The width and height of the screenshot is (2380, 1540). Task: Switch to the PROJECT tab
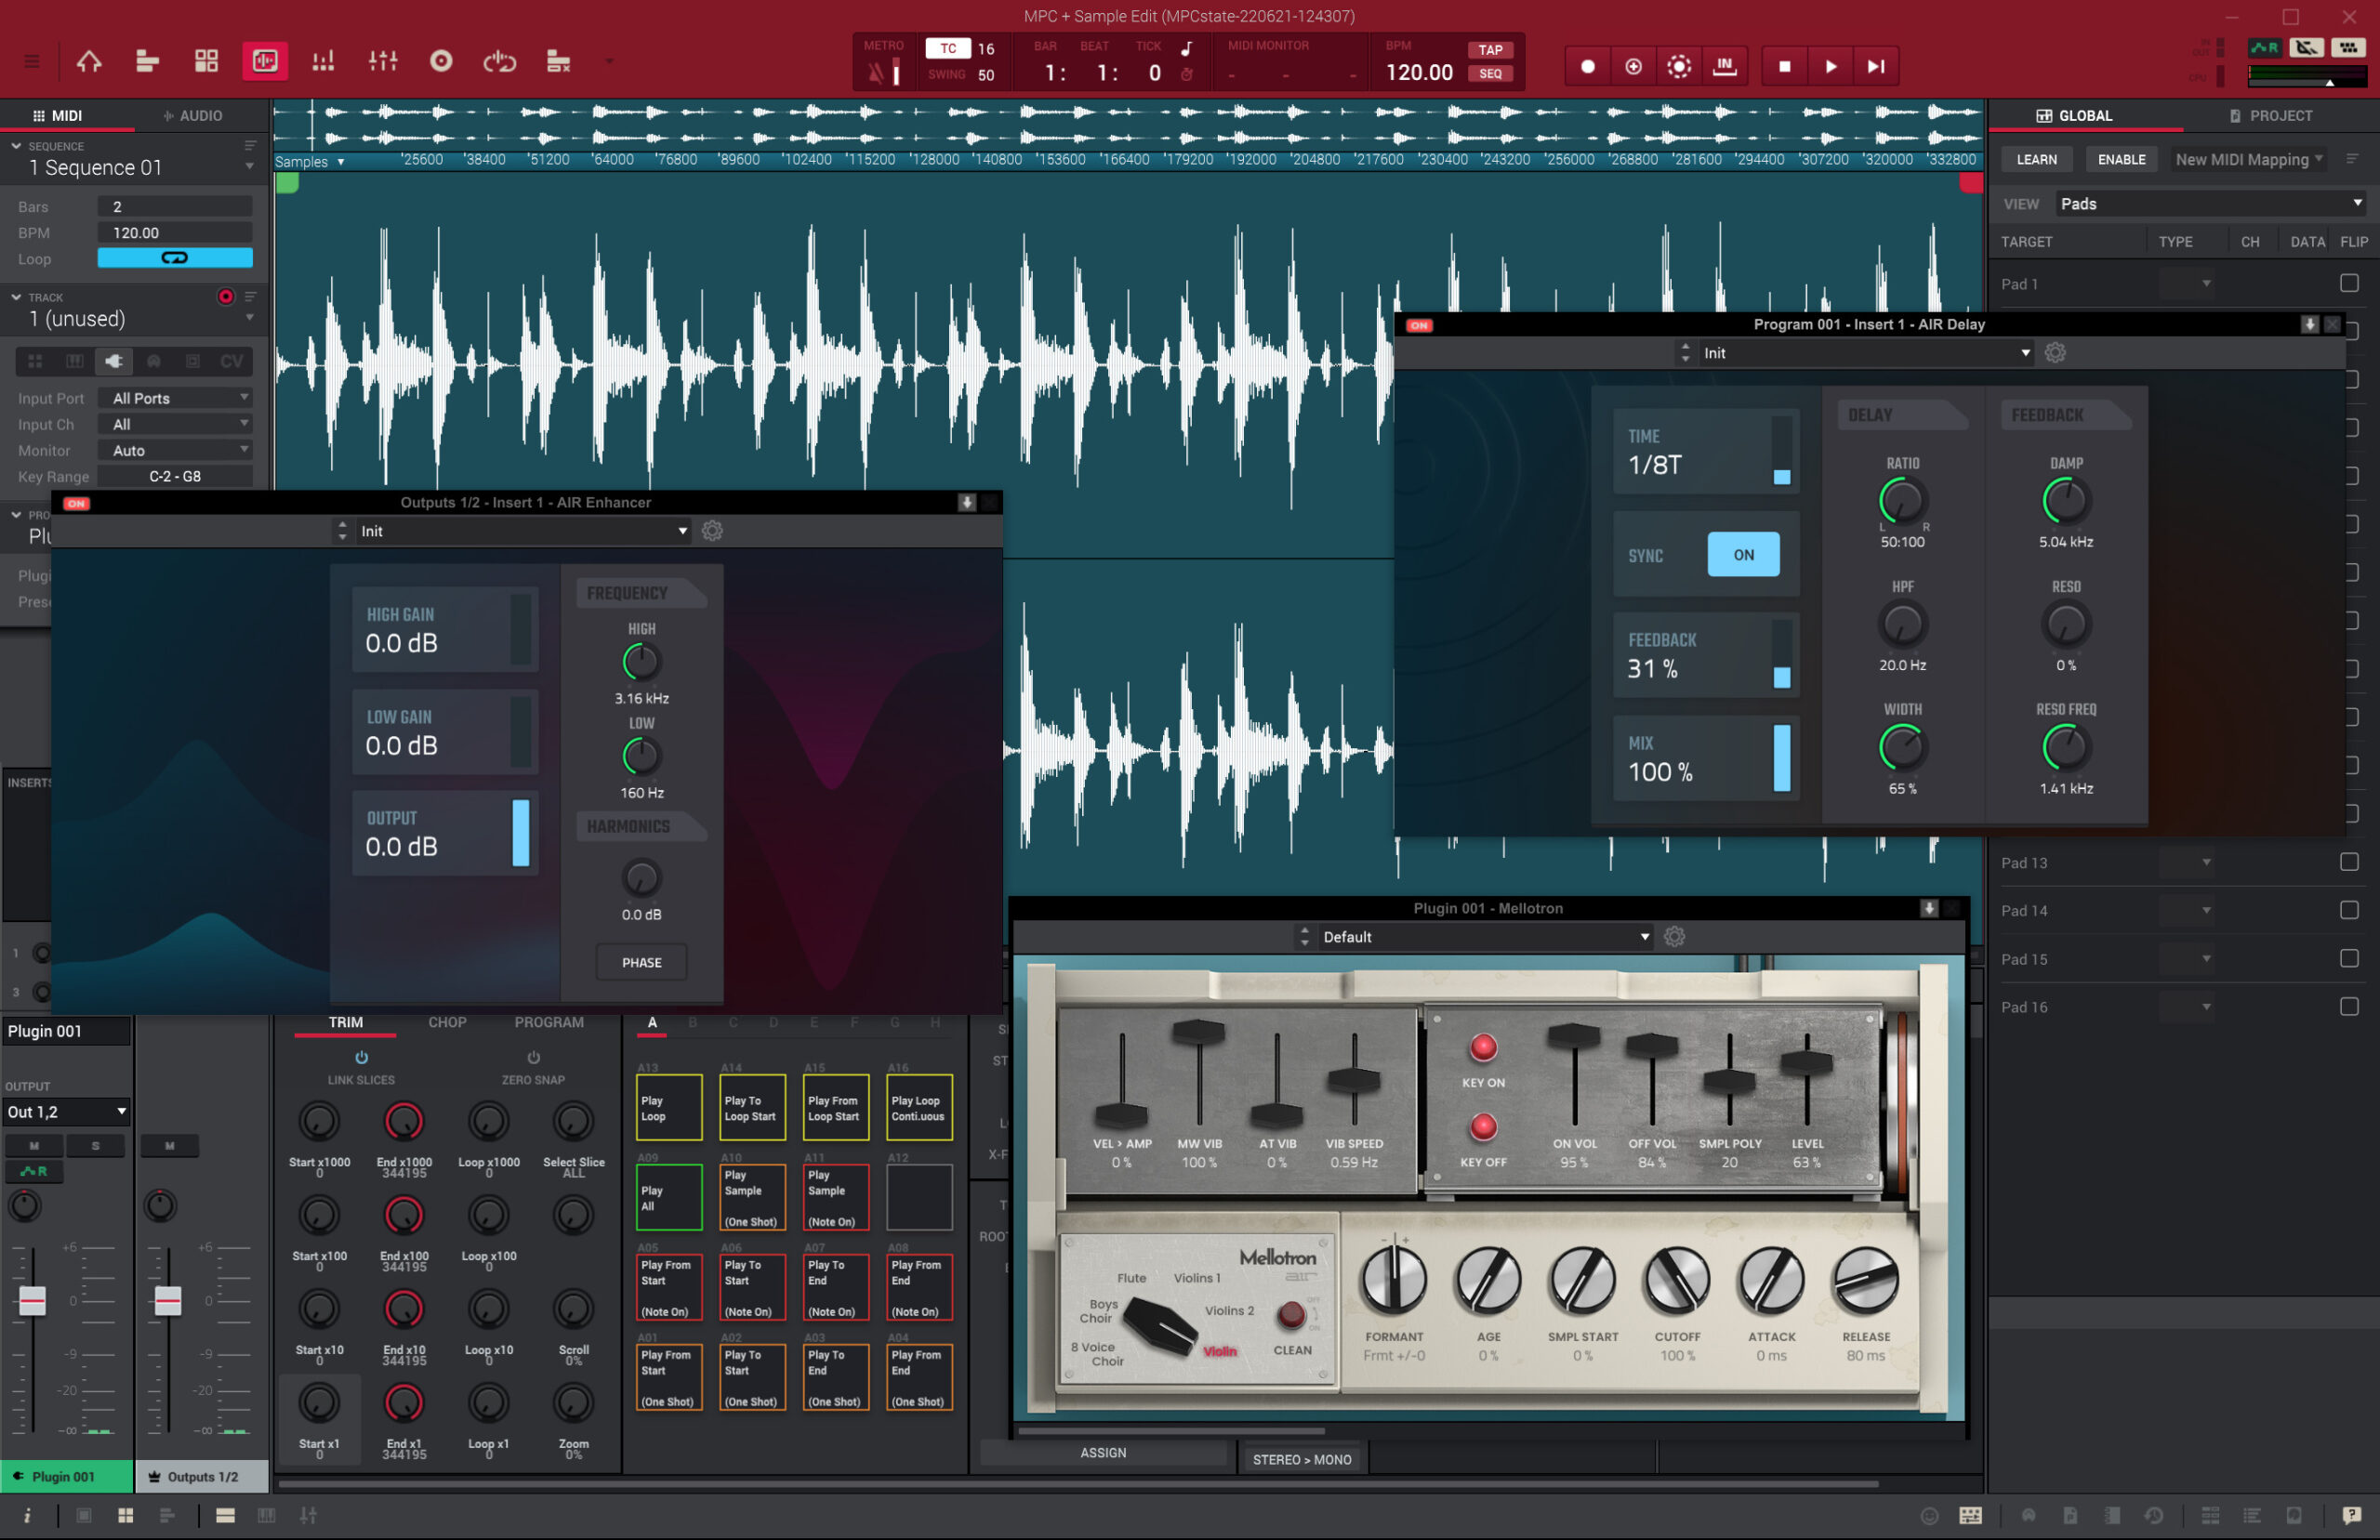pos(2271,116)
